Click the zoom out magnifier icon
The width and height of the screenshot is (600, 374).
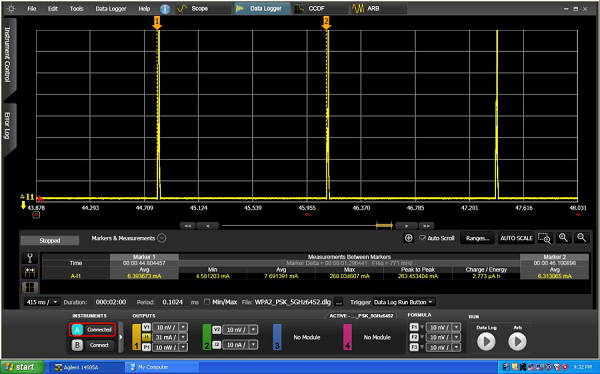[581, 238]
